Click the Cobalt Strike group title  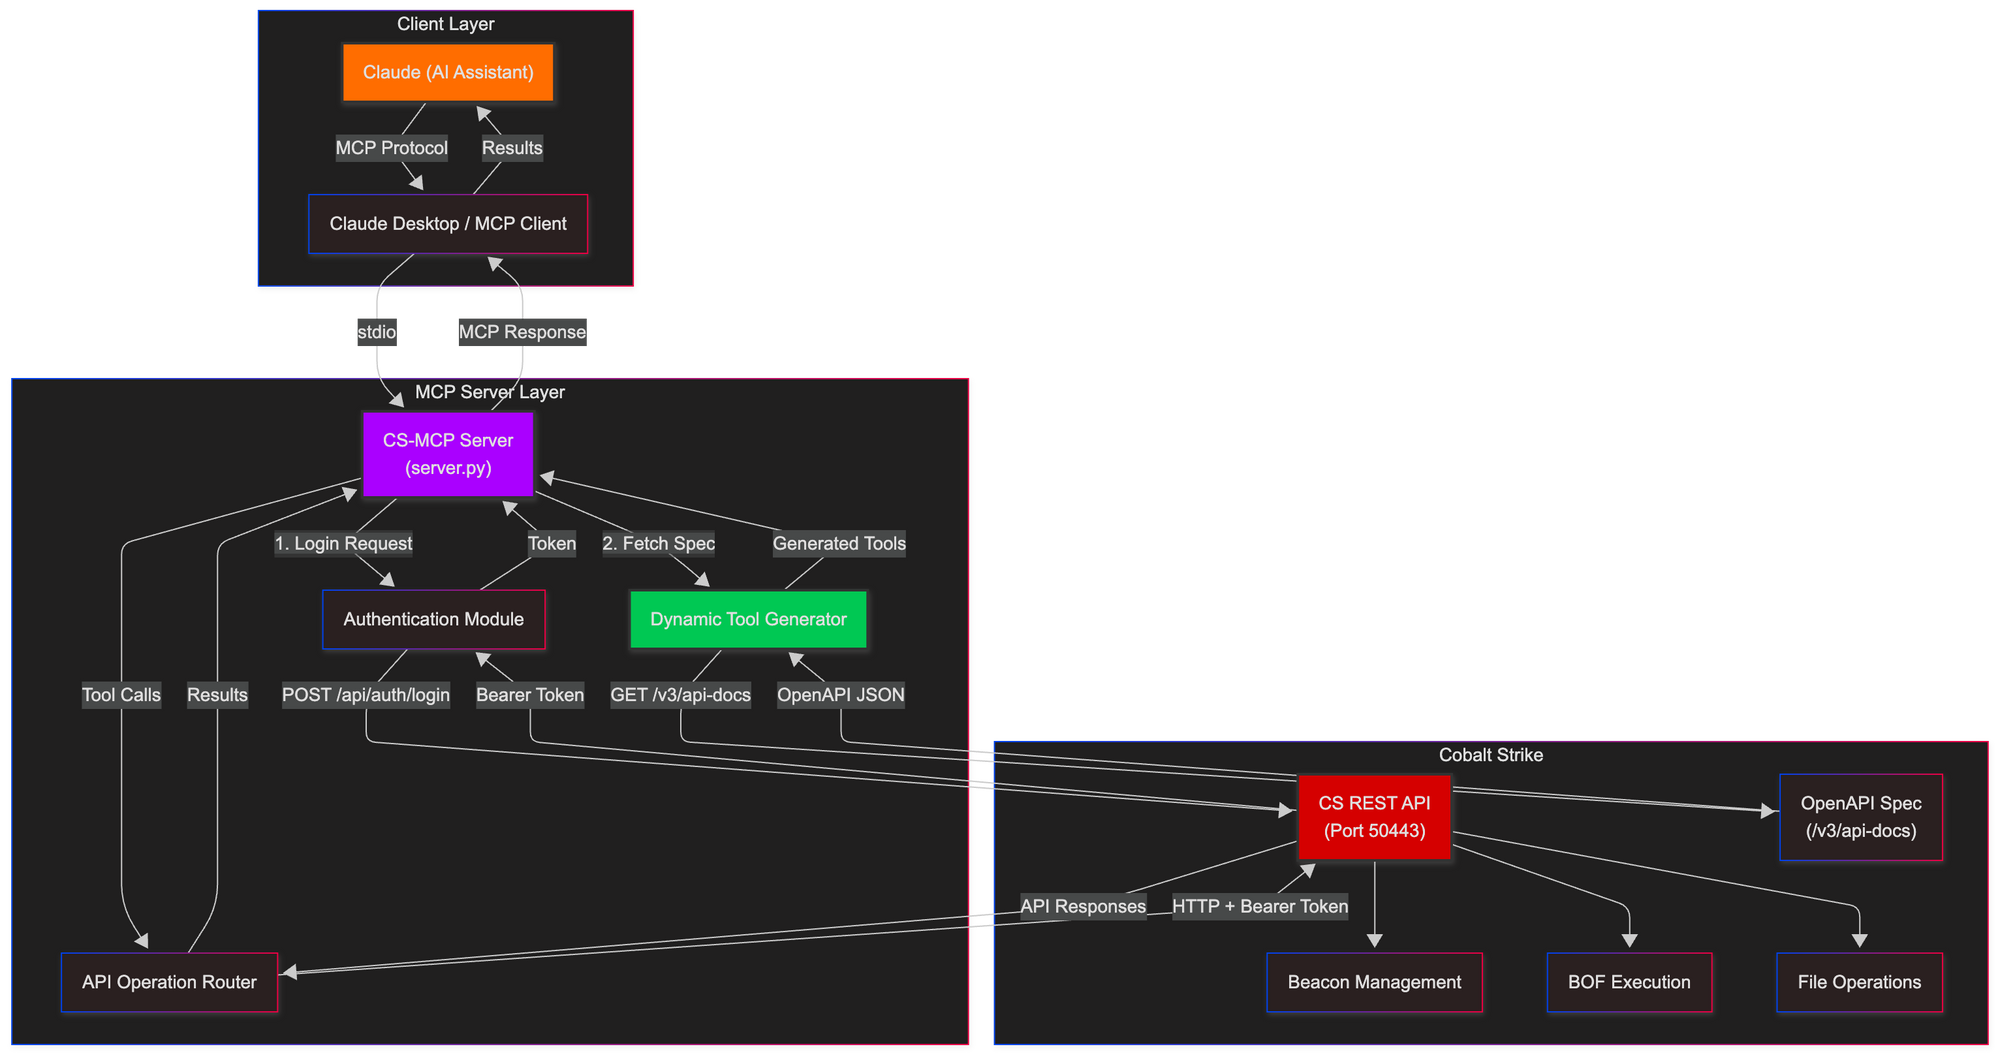tap(1490, 755)
